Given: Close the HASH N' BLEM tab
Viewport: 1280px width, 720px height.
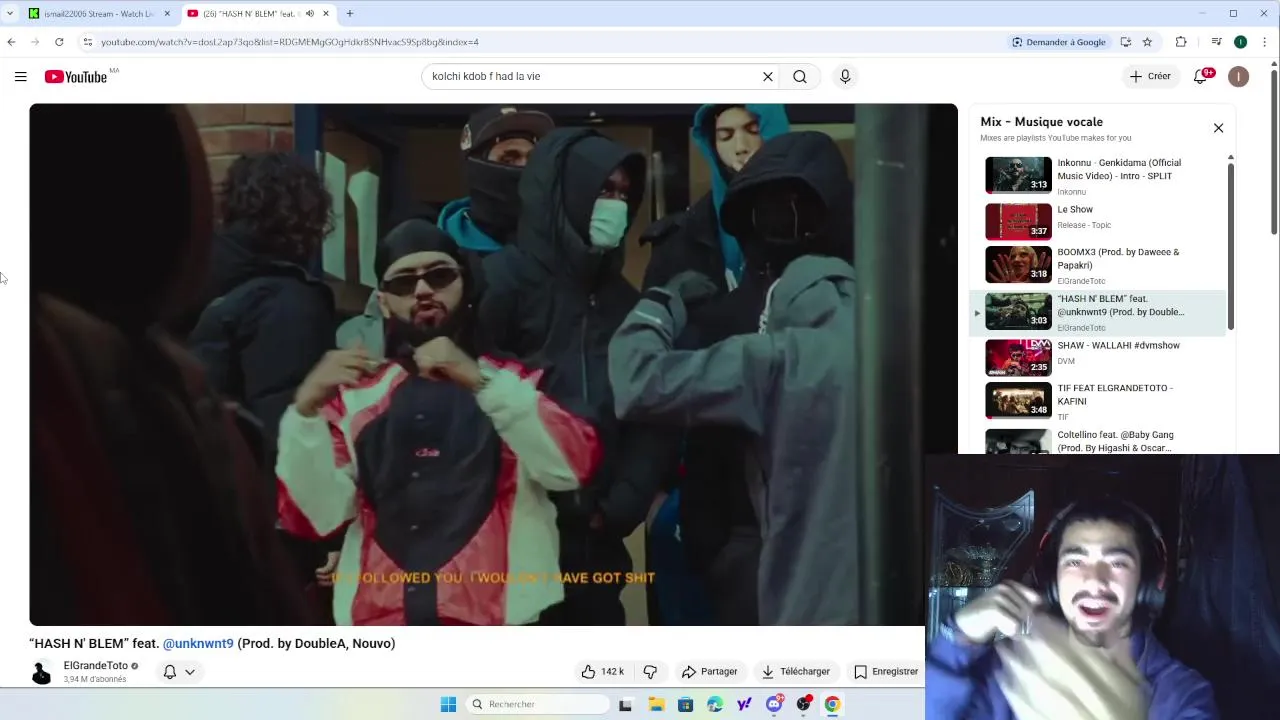Looking at the screenshot, I should coord(326,14).
